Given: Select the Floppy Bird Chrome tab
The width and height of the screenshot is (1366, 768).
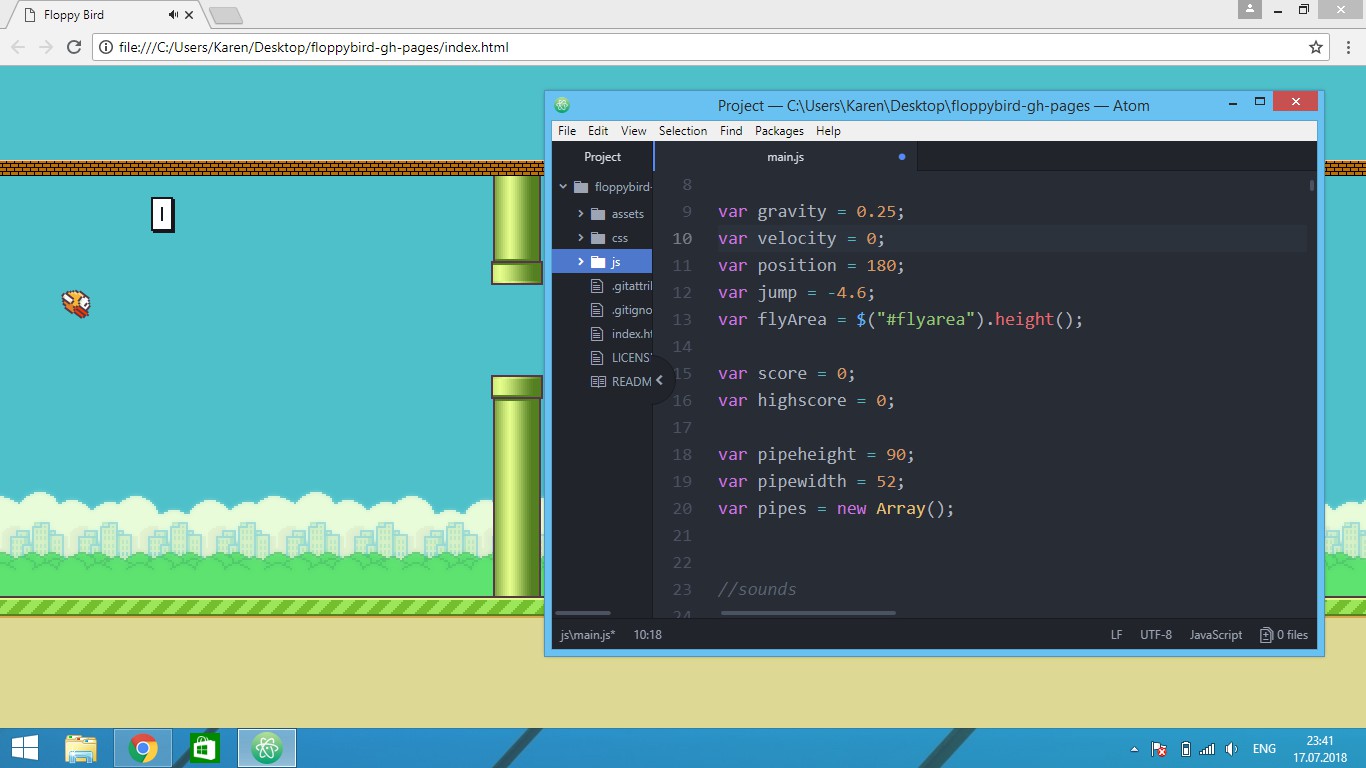Looking at the screenshot, I should (x=104, y=15).
